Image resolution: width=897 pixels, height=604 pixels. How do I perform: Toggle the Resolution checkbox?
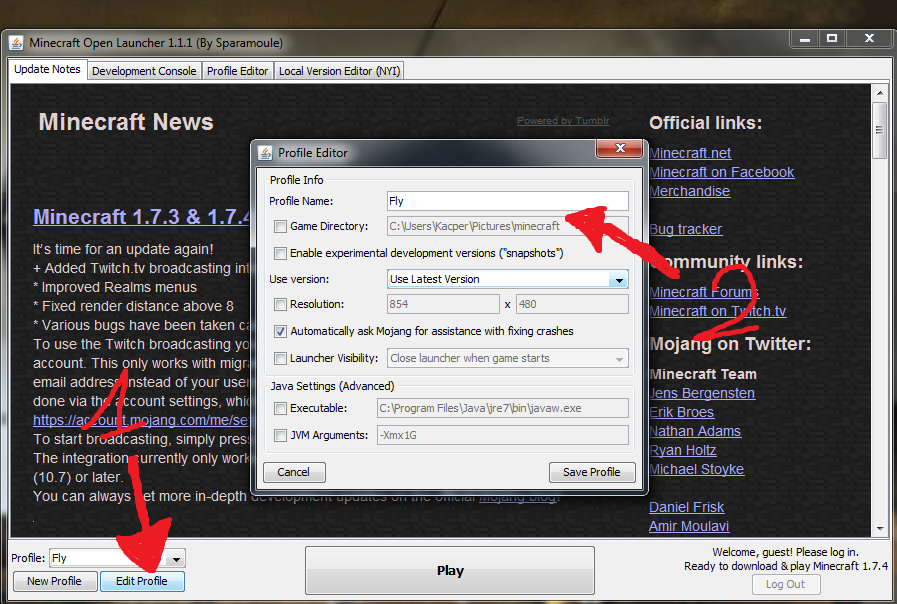(280, 305)
